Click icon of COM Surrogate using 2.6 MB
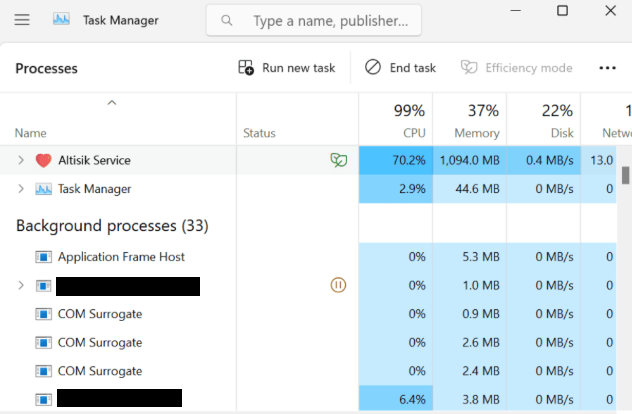This screenshot has width=632, height=414. click(43, 343)
